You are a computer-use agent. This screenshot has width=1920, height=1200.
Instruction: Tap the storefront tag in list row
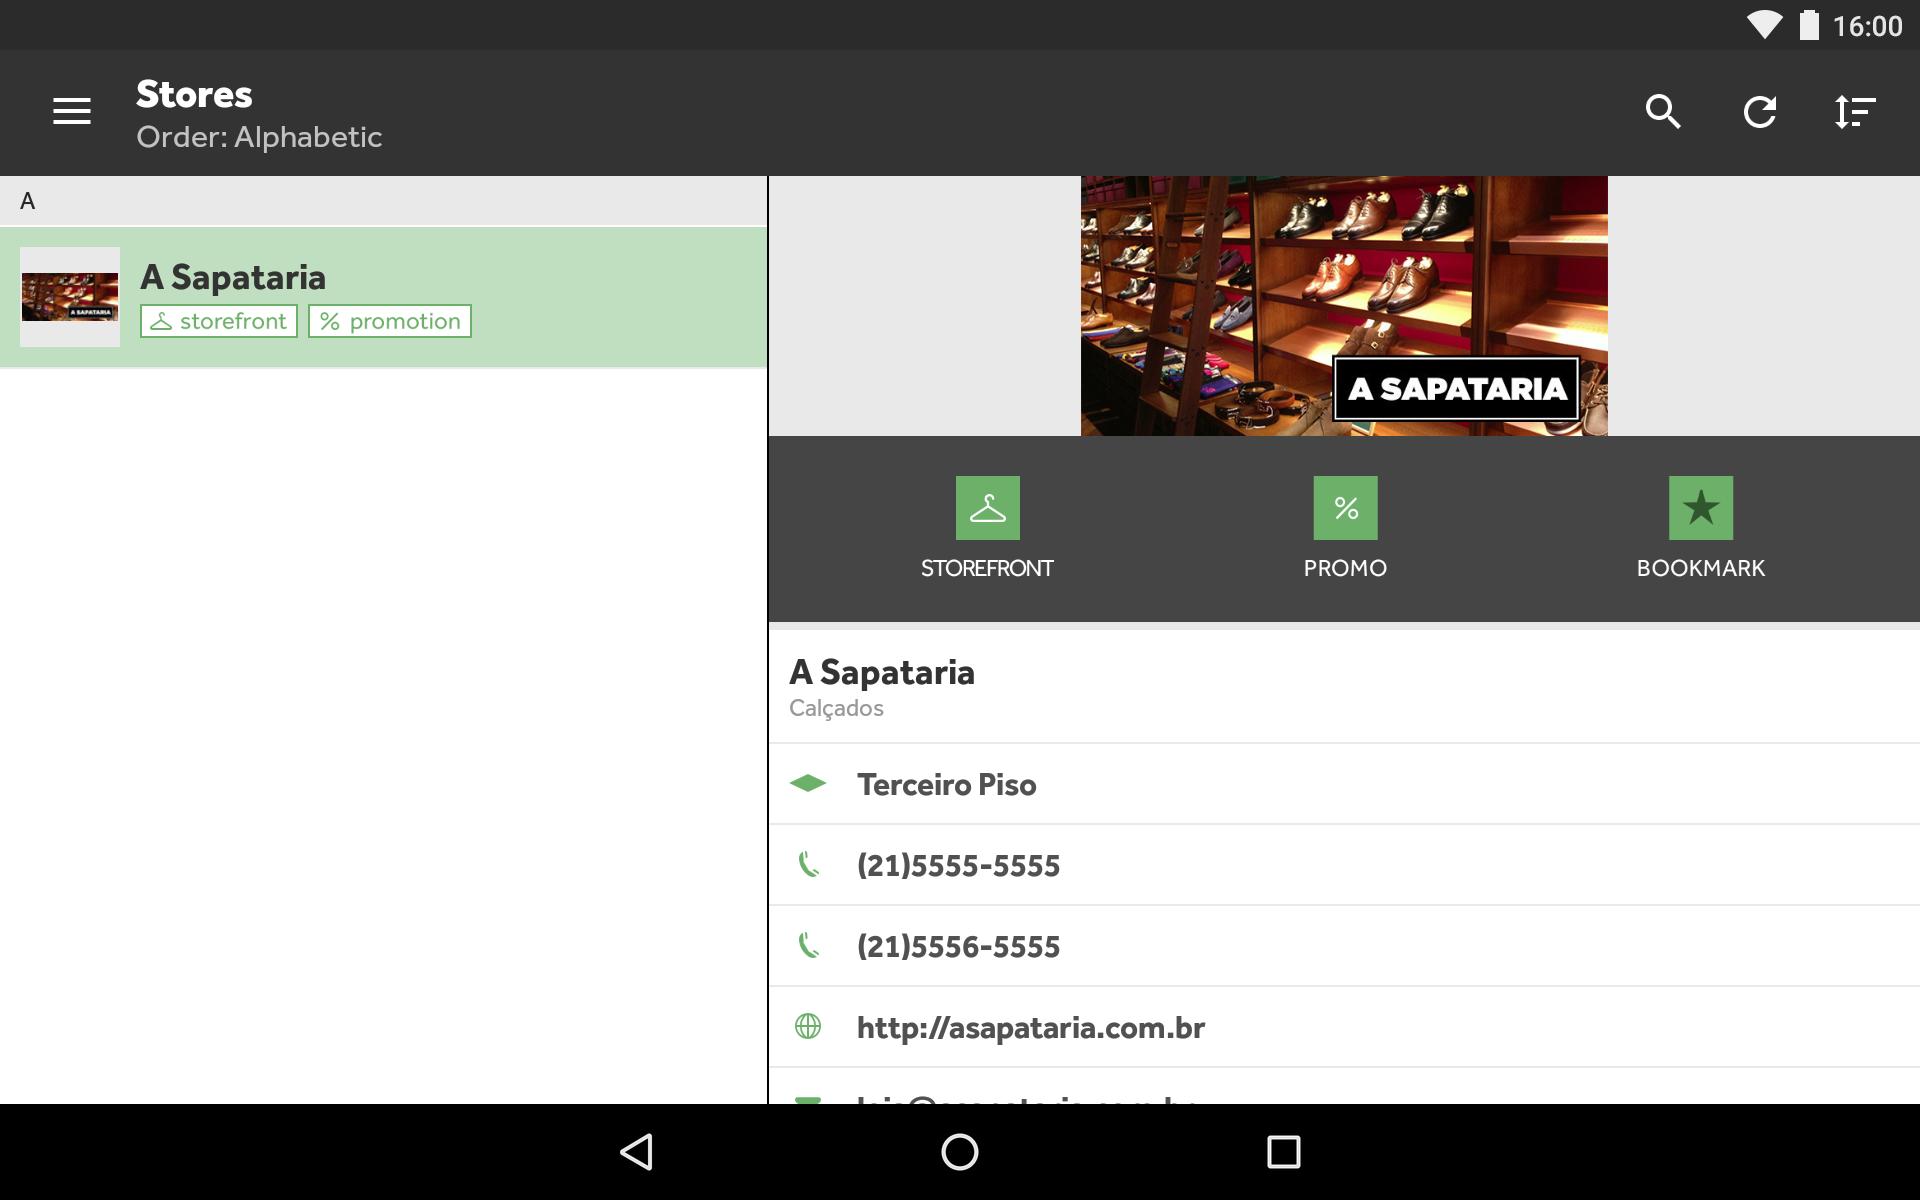tap(219, 321)
